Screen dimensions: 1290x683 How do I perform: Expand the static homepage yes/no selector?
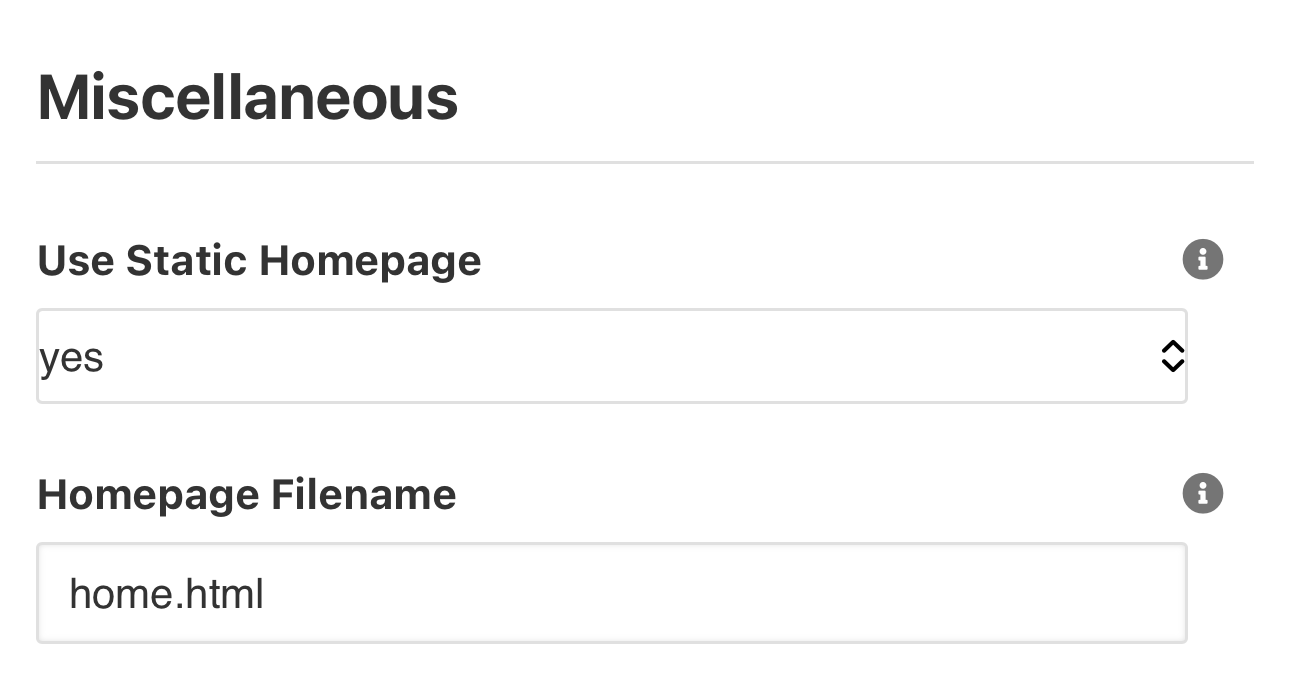[x=611, y=356]
